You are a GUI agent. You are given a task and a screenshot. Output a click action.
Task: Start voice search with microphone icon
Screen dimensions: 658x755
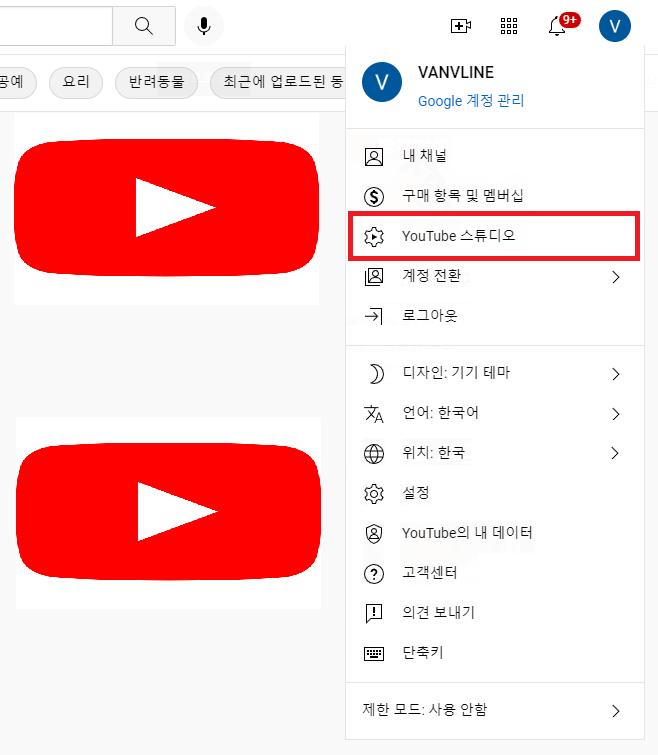(x=204, y=26)
